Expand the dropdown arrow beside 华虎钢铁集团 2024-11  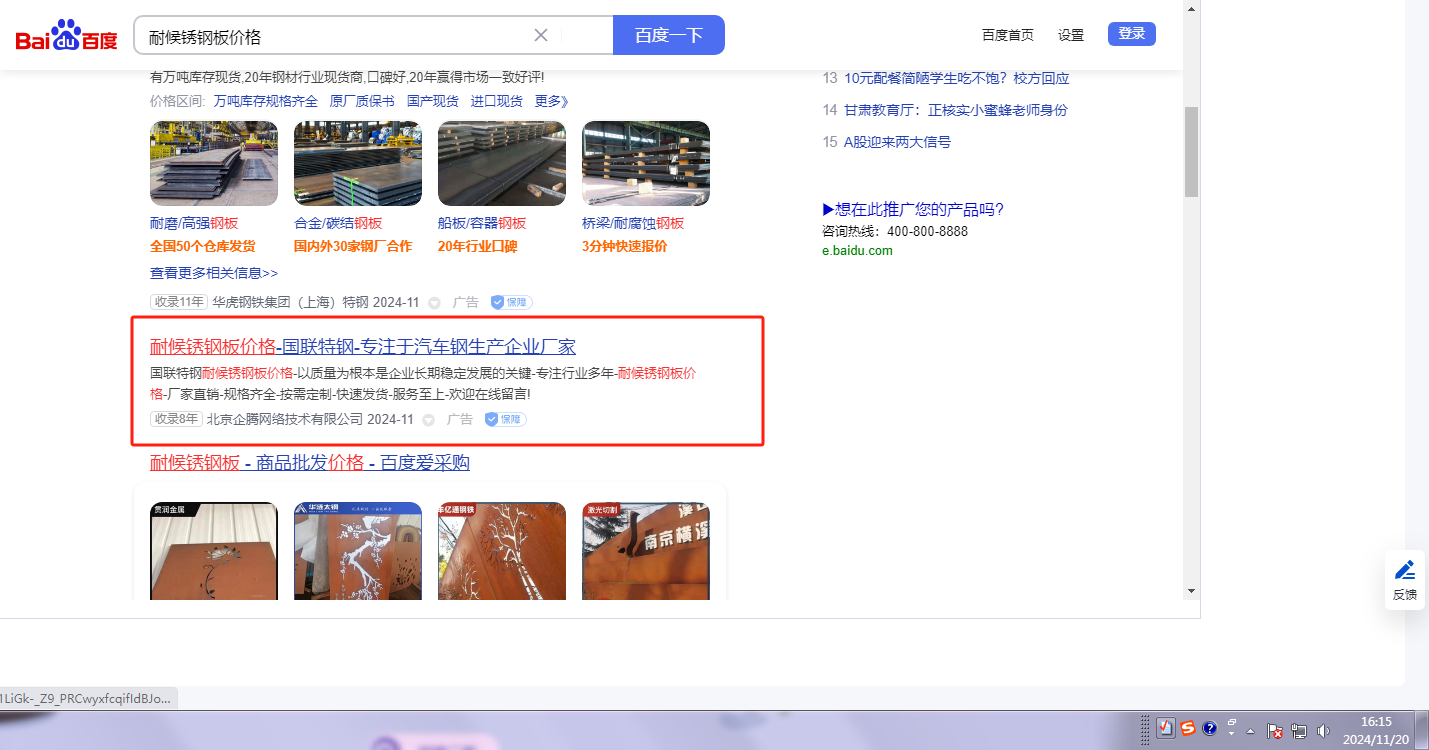434,303
